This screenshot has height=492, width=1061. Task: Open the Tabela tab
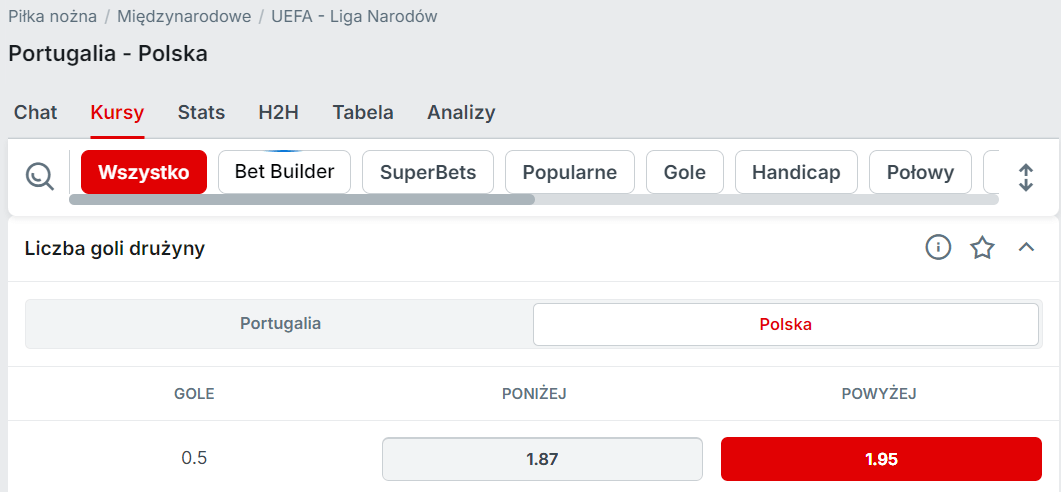click(363, 113)
